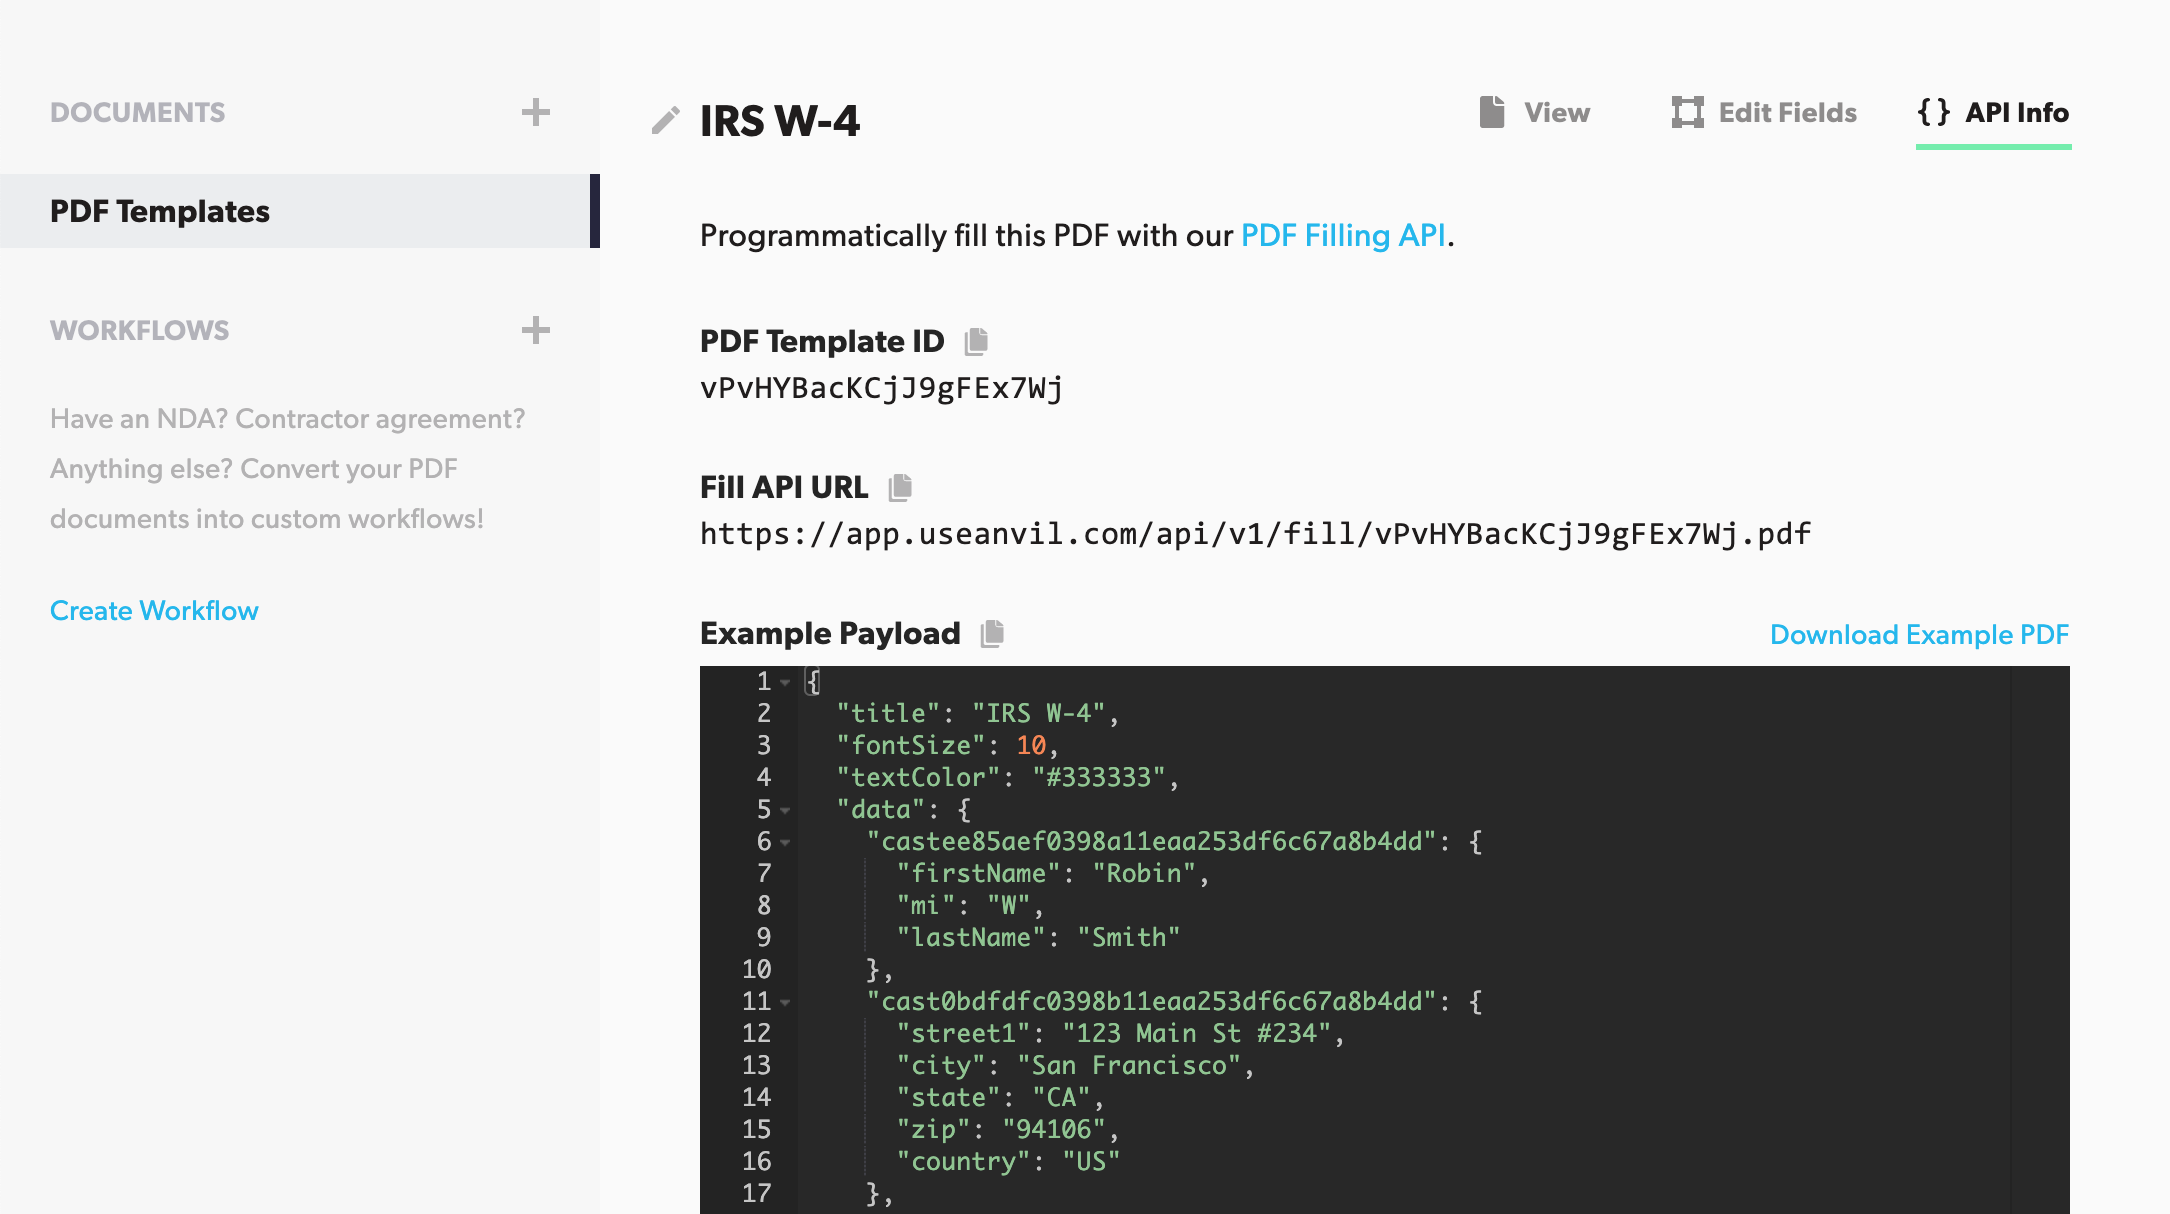Click the "street1": "123 Main St #234" line
2170x1214 pixels.
1121,1033
